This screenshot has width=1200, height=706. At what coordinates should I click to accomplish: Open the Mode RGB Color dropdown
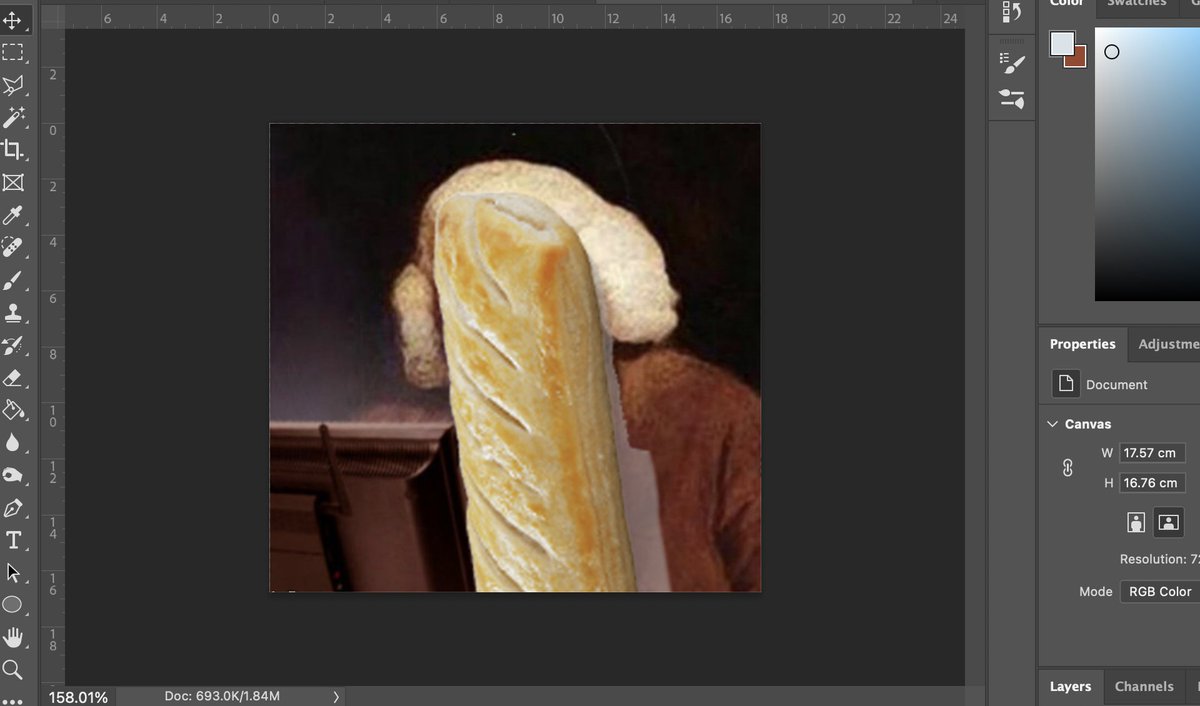(x=1159, y=591)
